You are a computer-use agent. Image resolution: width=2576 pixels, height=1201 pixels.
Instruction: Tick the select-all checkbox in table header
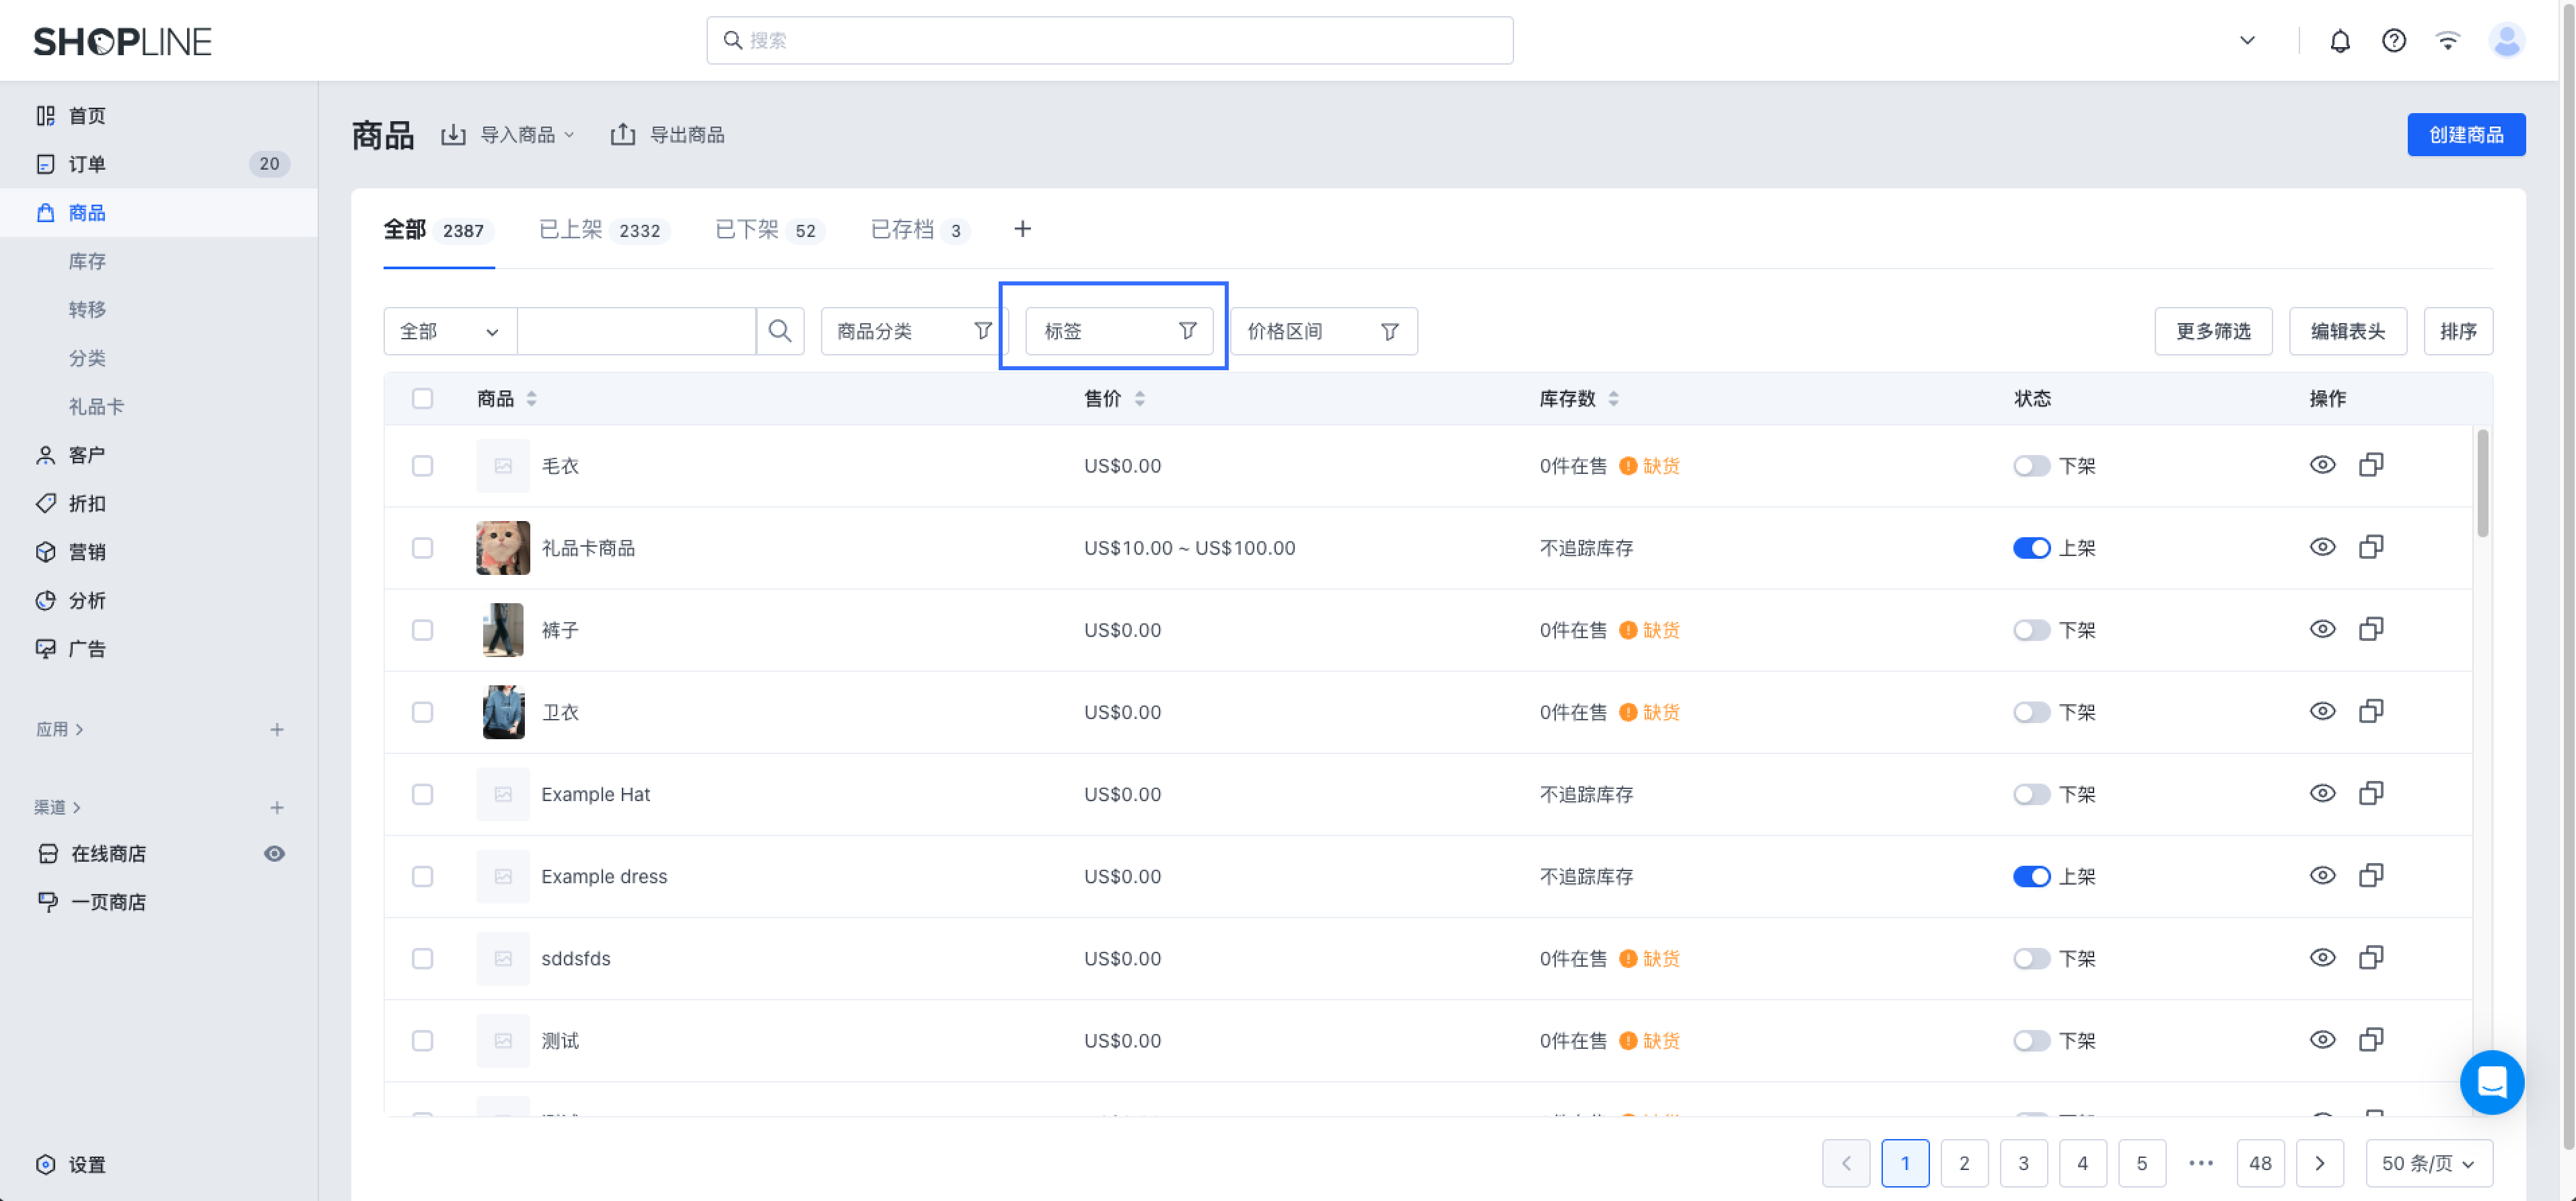coord(422,399)
